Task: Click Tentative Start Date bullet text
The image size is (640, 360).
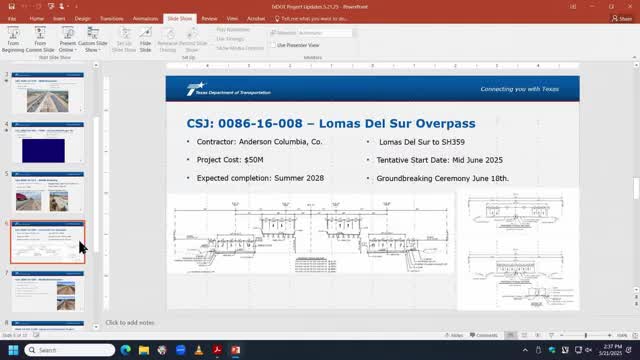Action: click(440, 160)
